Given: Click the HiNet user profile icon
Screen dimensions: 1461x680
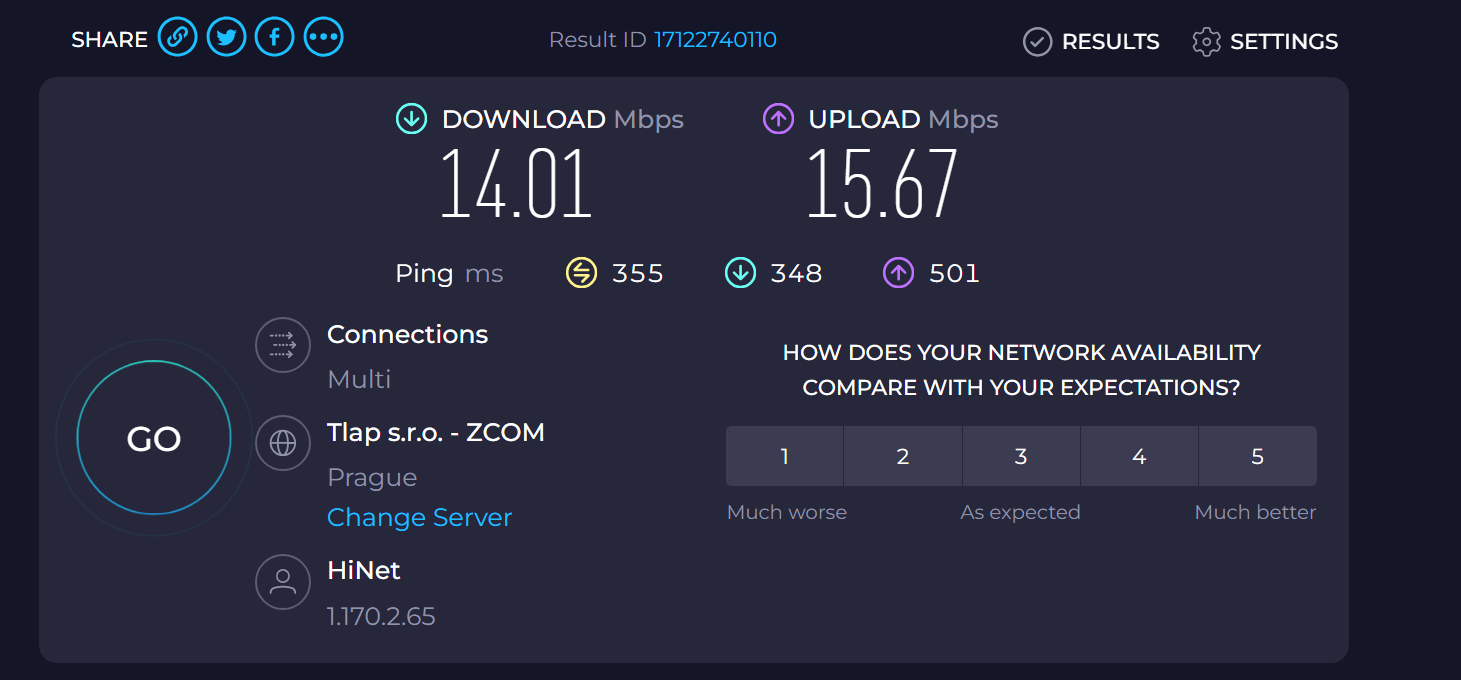Looking at the screenshot, I should [283, 581].
